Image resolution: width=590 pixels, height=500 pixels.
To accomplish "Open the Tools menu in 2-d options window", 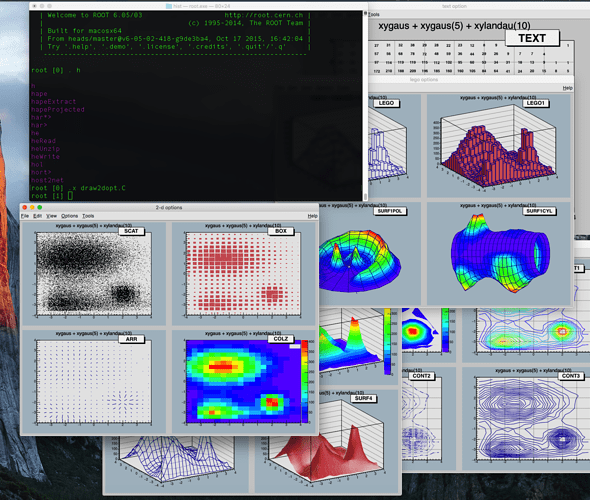I will coord(88,216).
